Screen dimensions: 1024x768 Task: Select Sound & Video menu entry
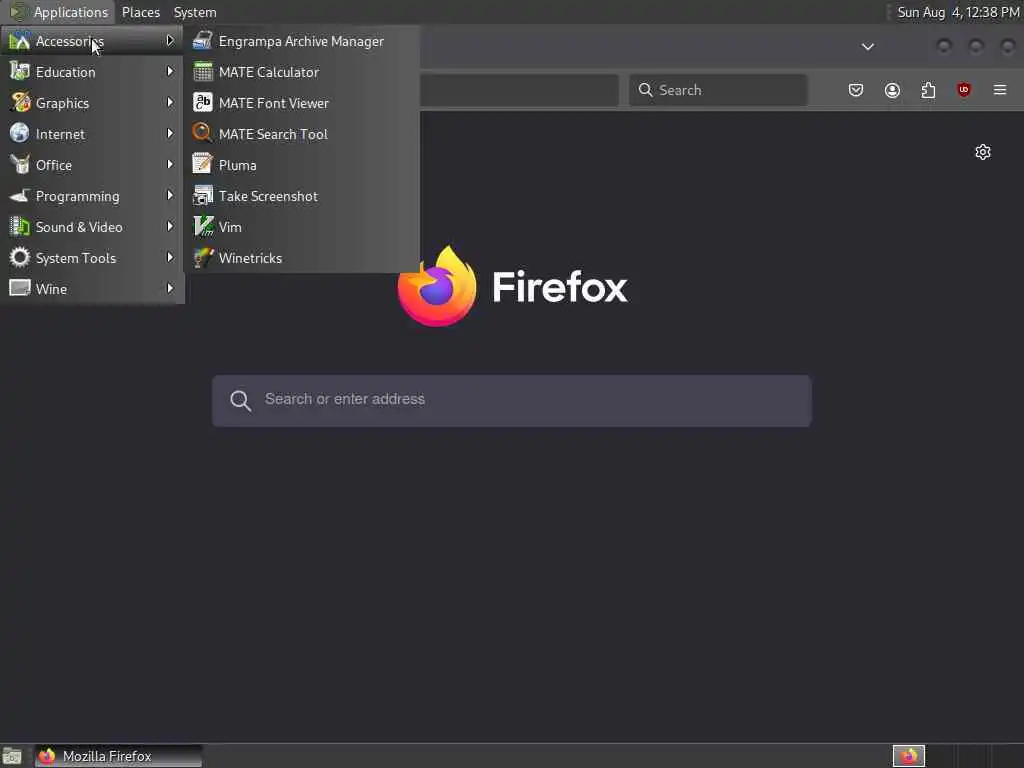click(x=92, y=227)
